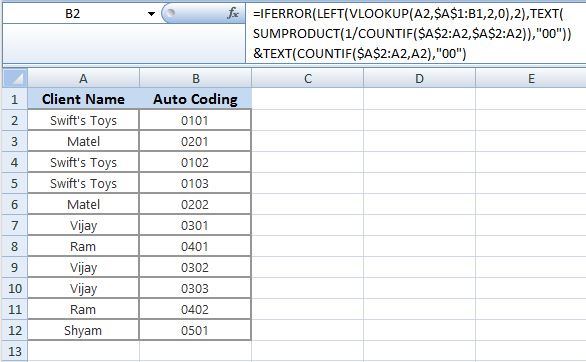Select cell with code 0401
586x362 pixels.
click(x=195, y=246)
